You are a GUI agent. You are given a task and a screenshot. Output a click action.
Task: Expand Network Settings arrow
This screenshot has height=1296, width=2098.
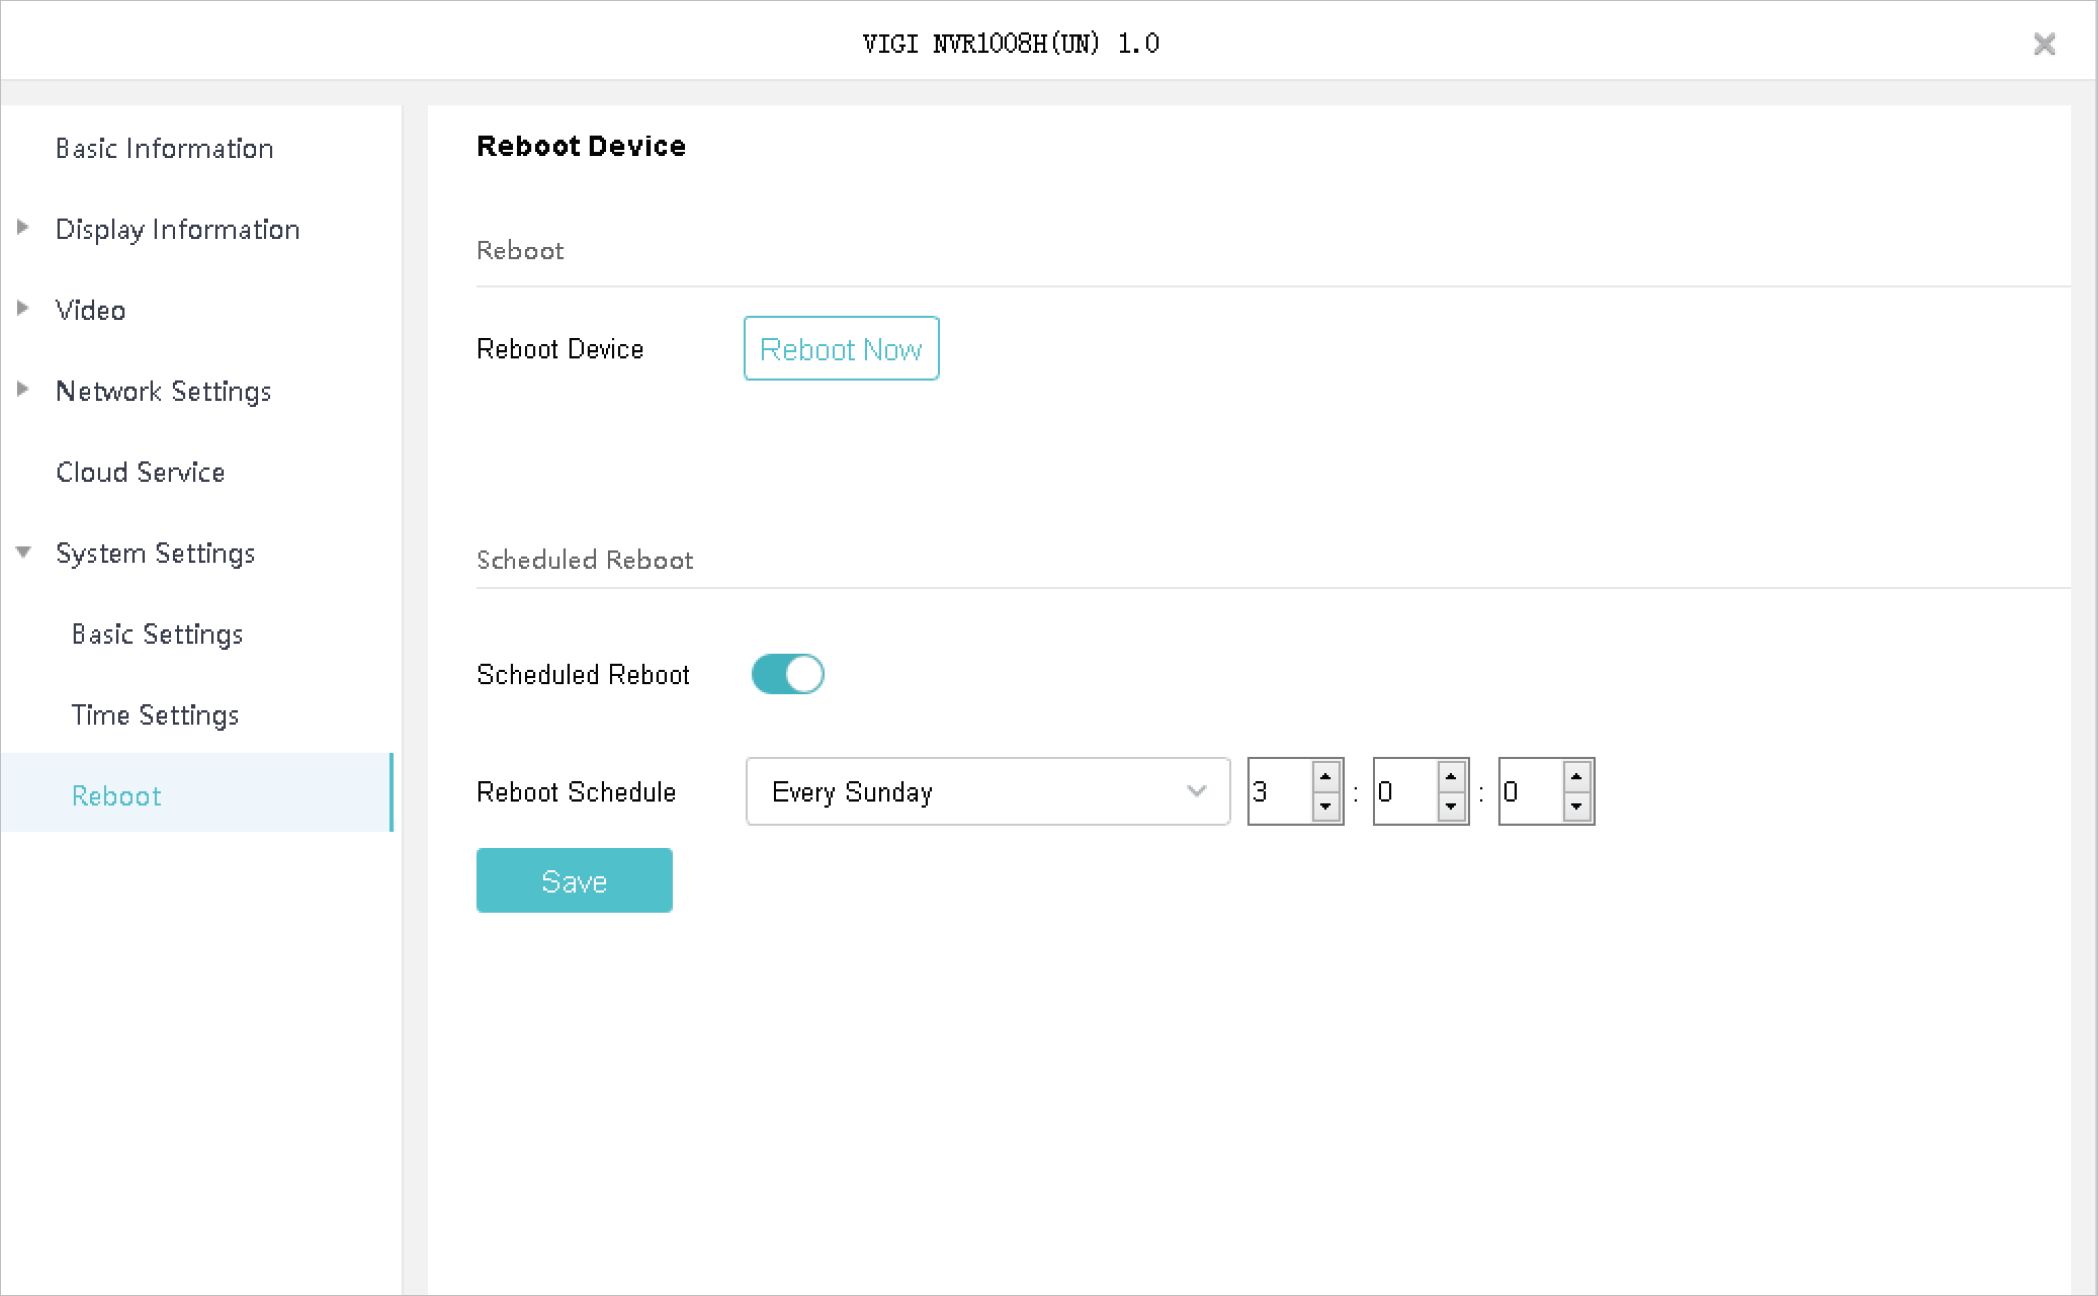coord(23,390)
